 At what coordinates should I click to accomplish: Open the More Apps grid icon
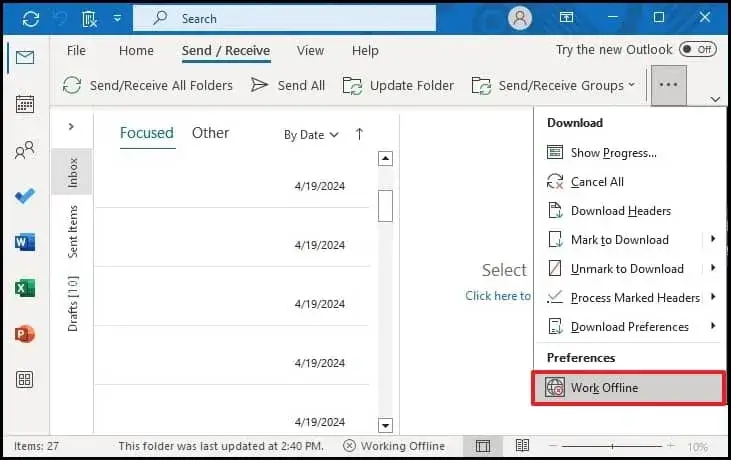click(25, 379)
